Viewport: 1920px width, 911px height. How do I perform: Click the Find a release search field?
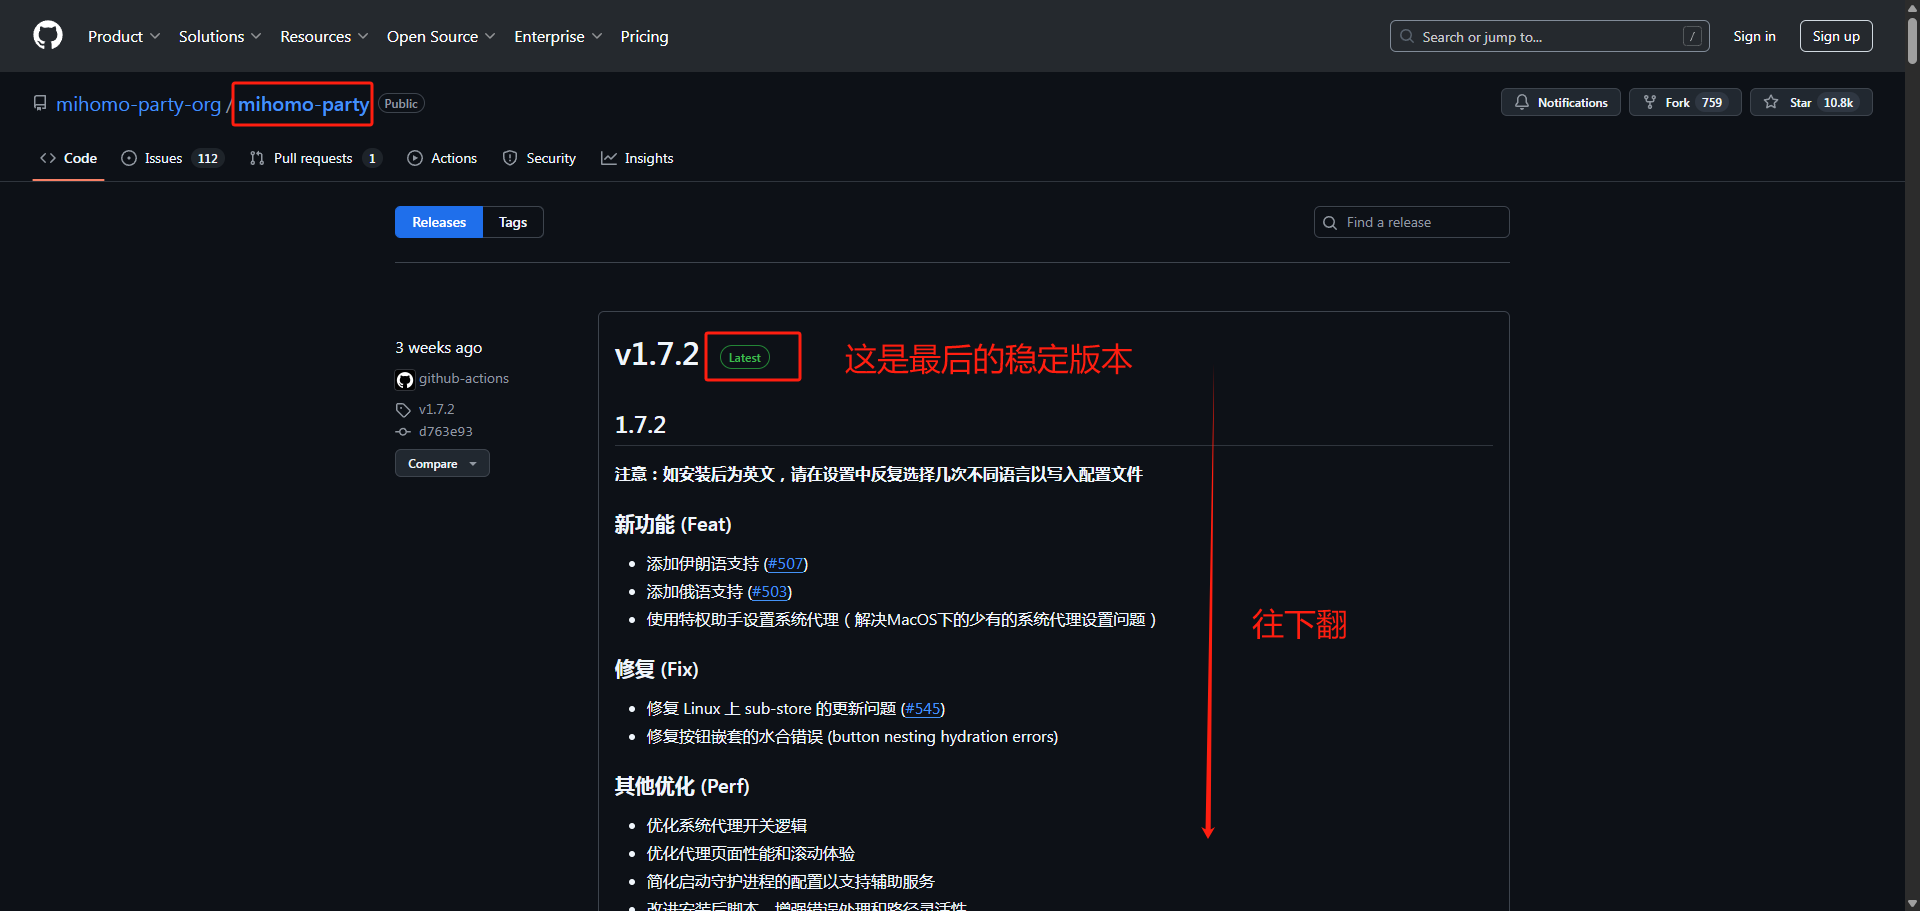(1410, 223)
